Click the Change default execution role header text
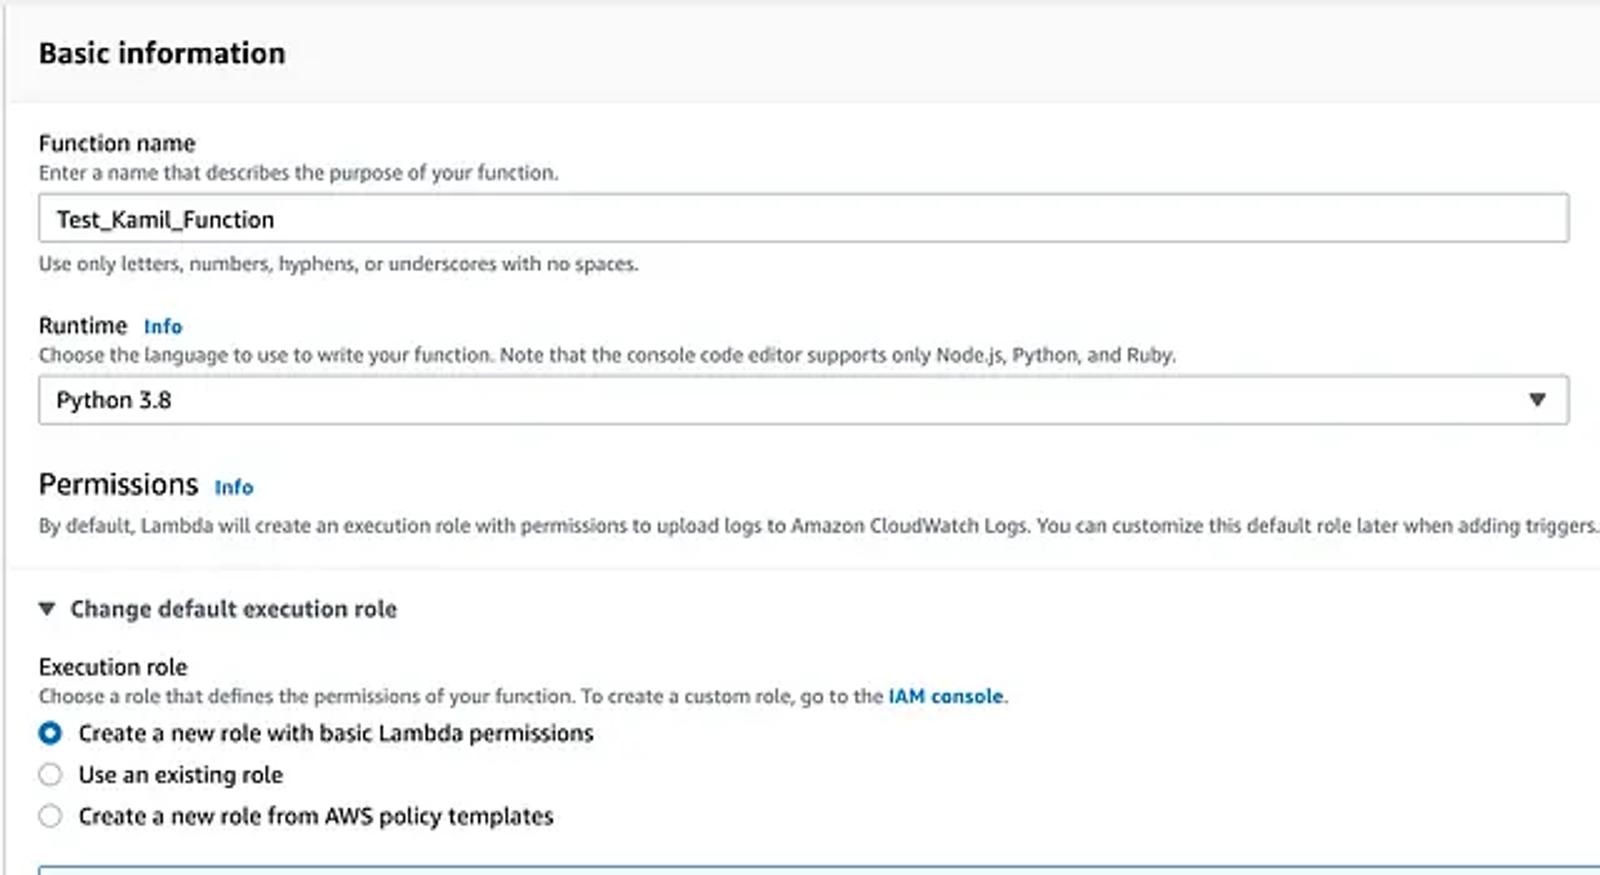The width and height of the screenshot is (1600, 875). 233,609
